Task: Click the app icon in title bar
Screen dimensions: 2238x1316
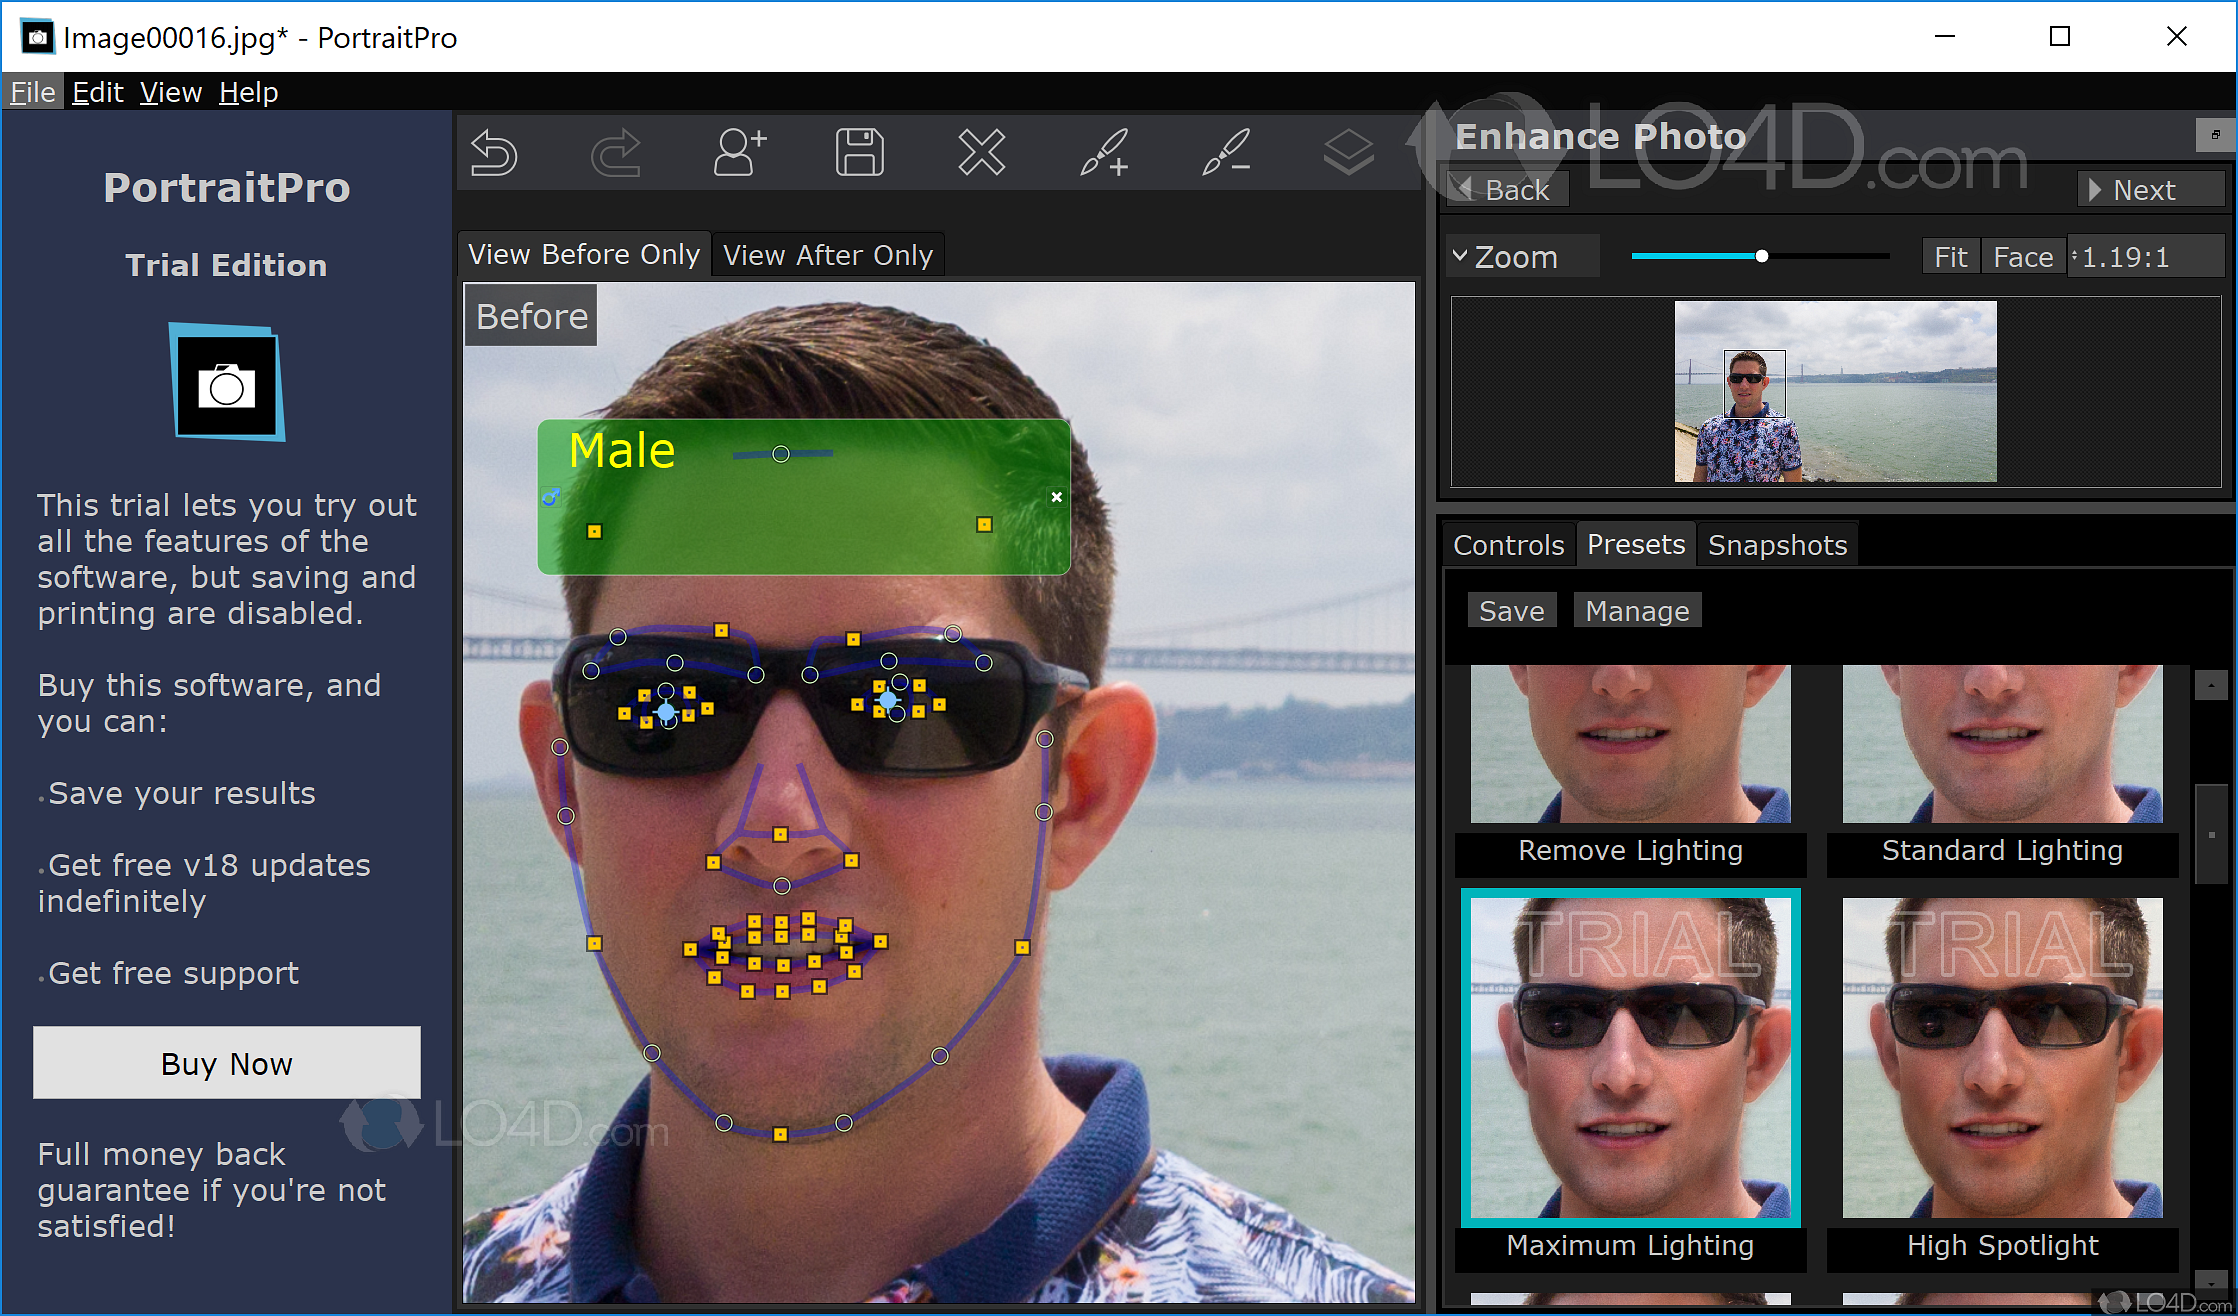Action: [37, 37]
